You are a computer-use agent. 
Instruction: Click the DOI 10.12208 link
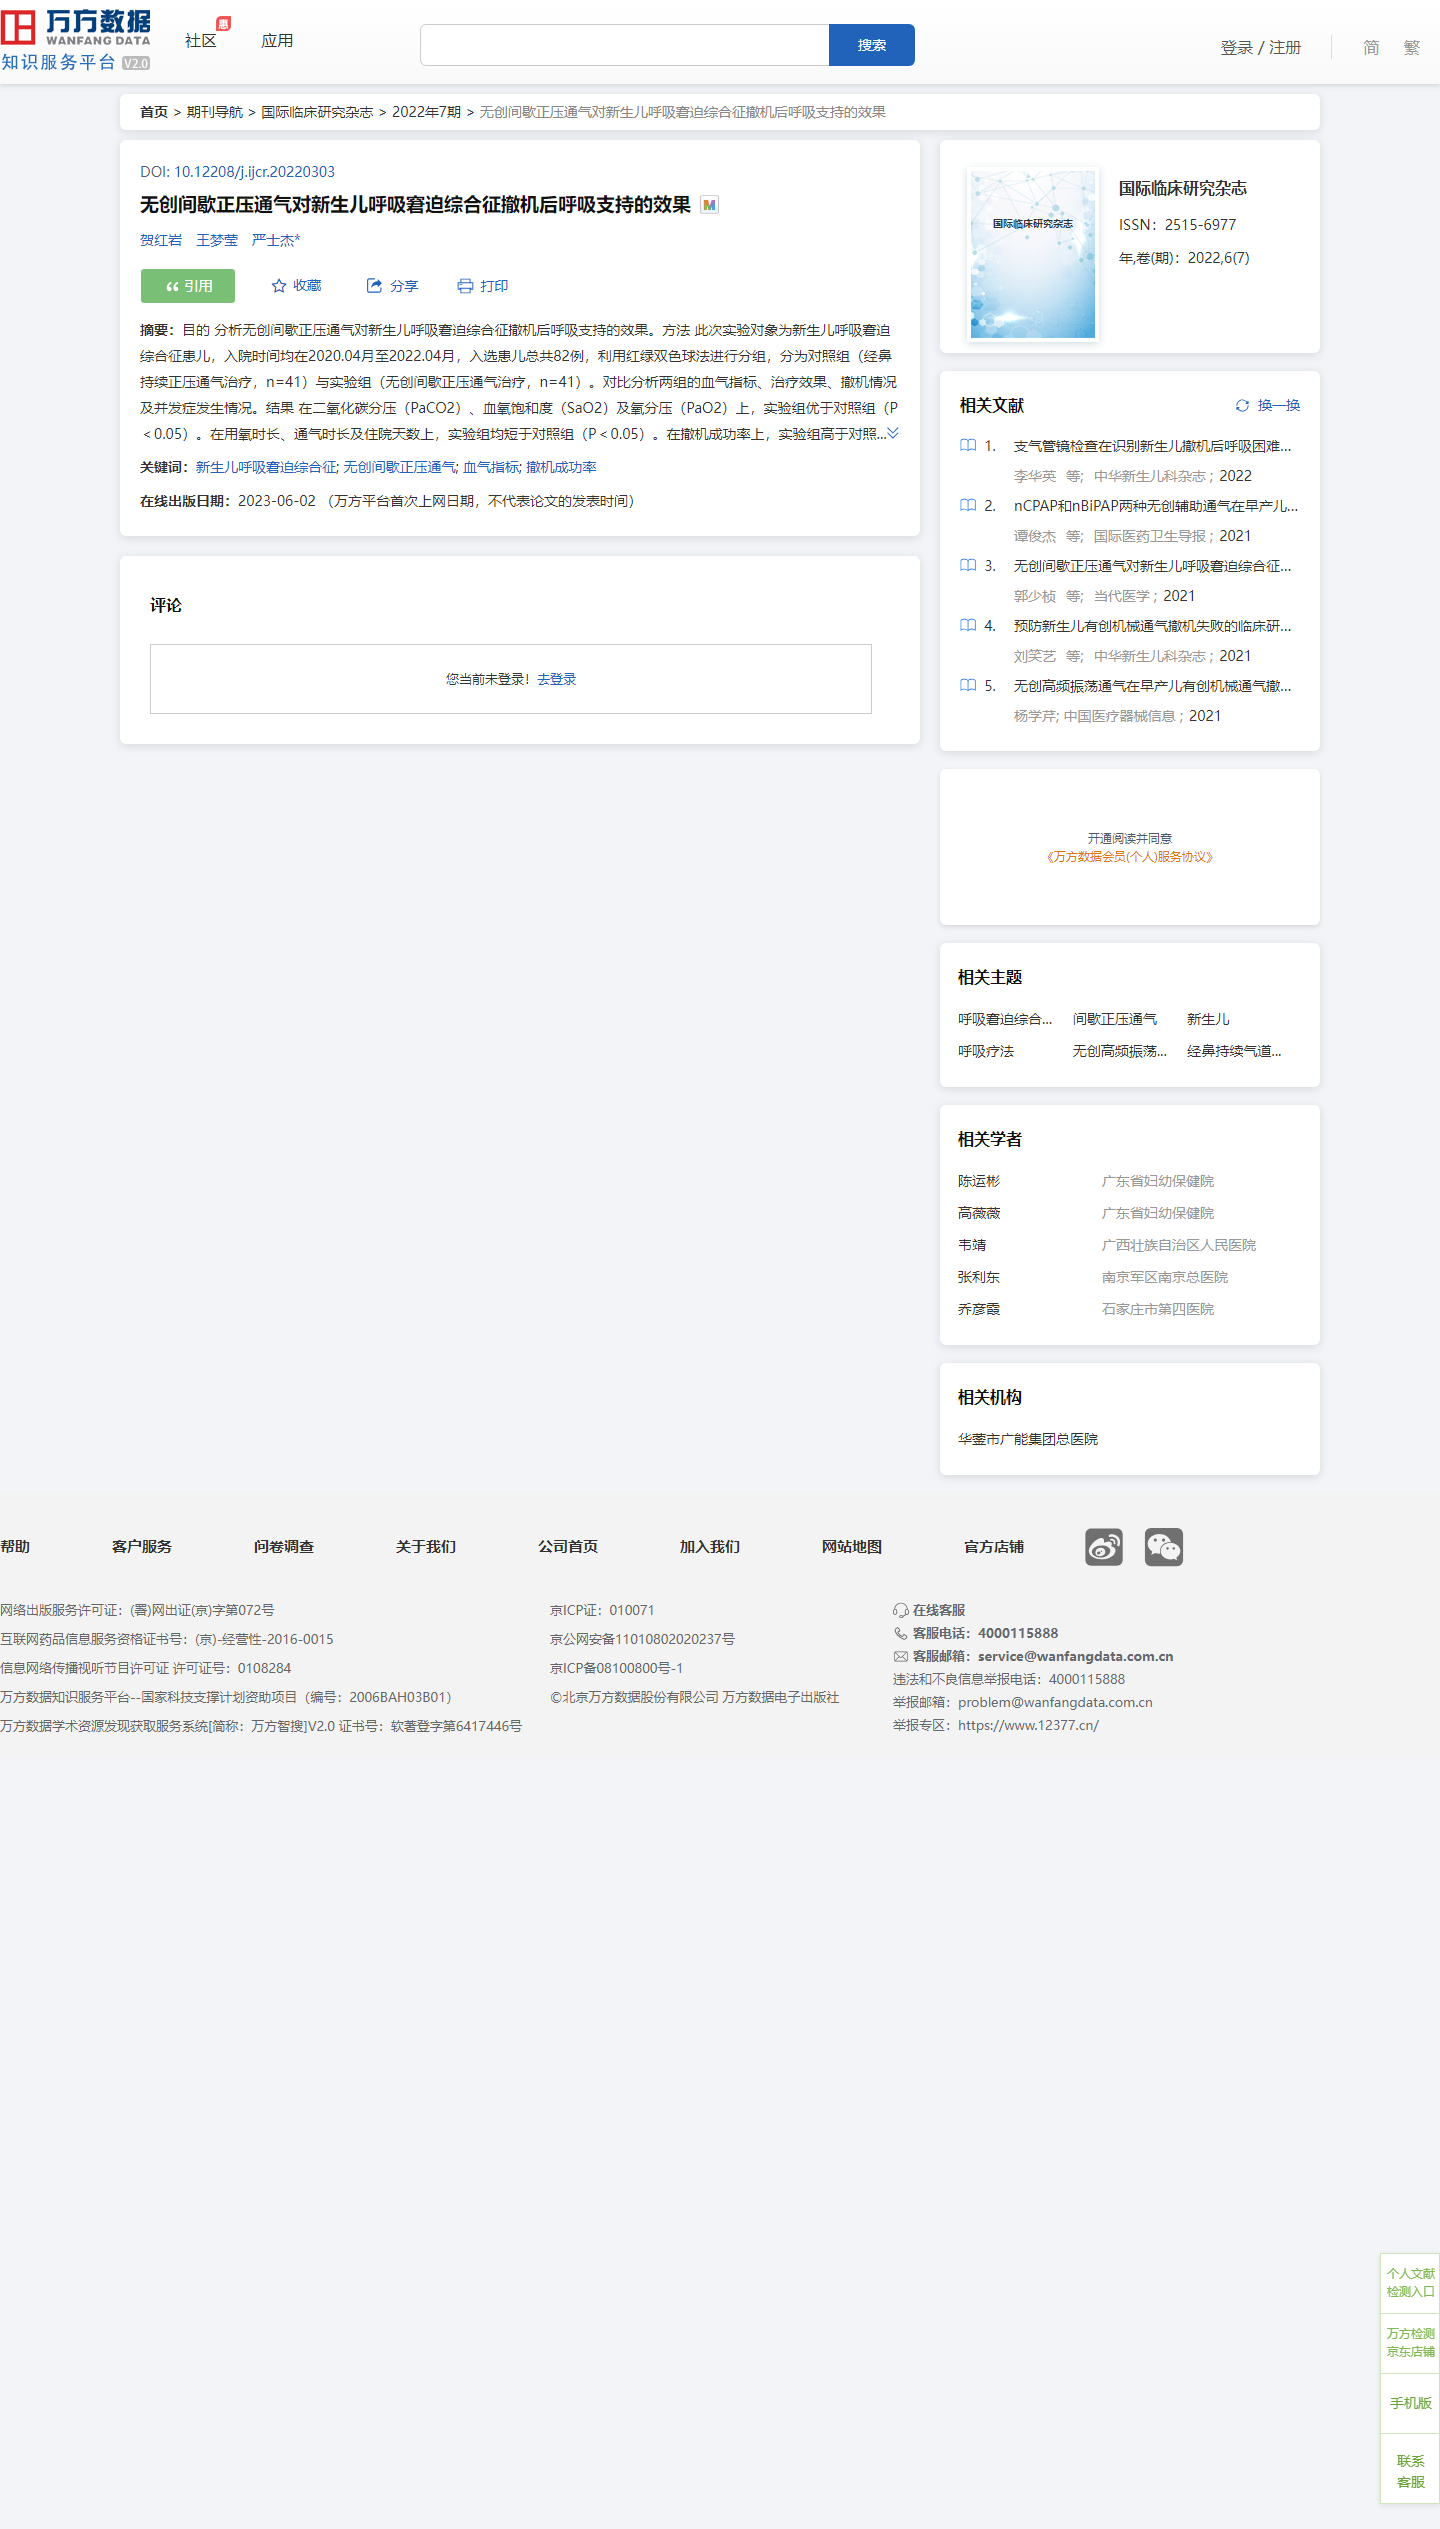(x=254, y=172)
